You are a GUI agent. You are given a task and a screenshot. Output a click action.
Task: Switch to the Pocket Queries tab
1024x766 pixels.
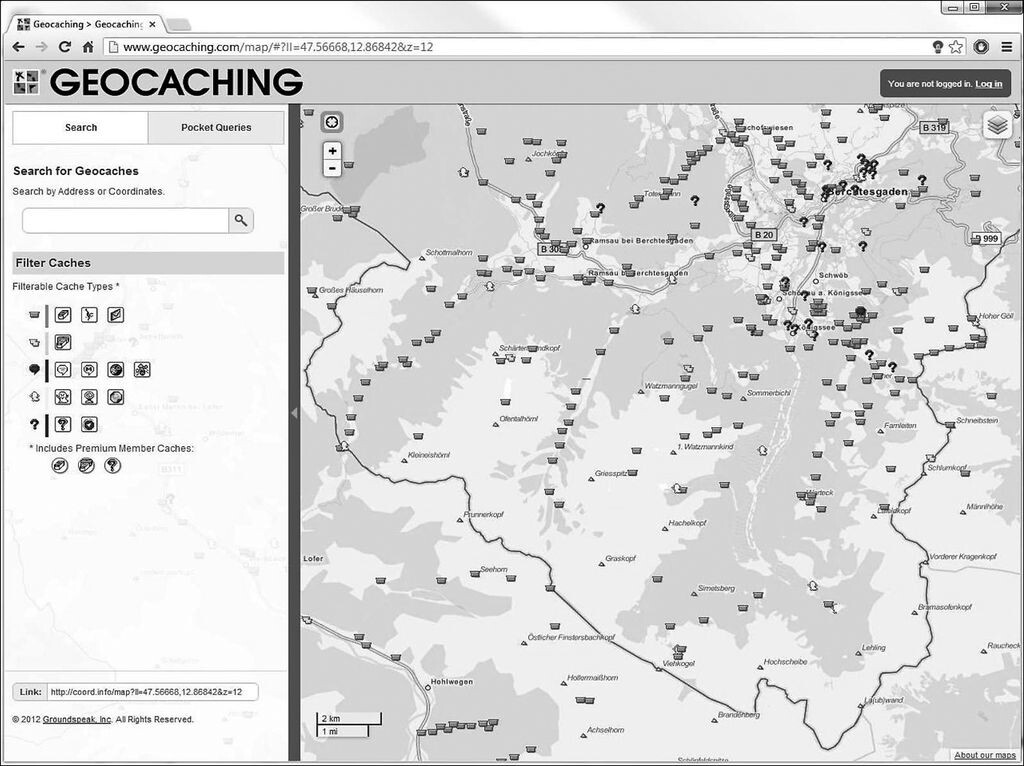(x=216, y=127)
